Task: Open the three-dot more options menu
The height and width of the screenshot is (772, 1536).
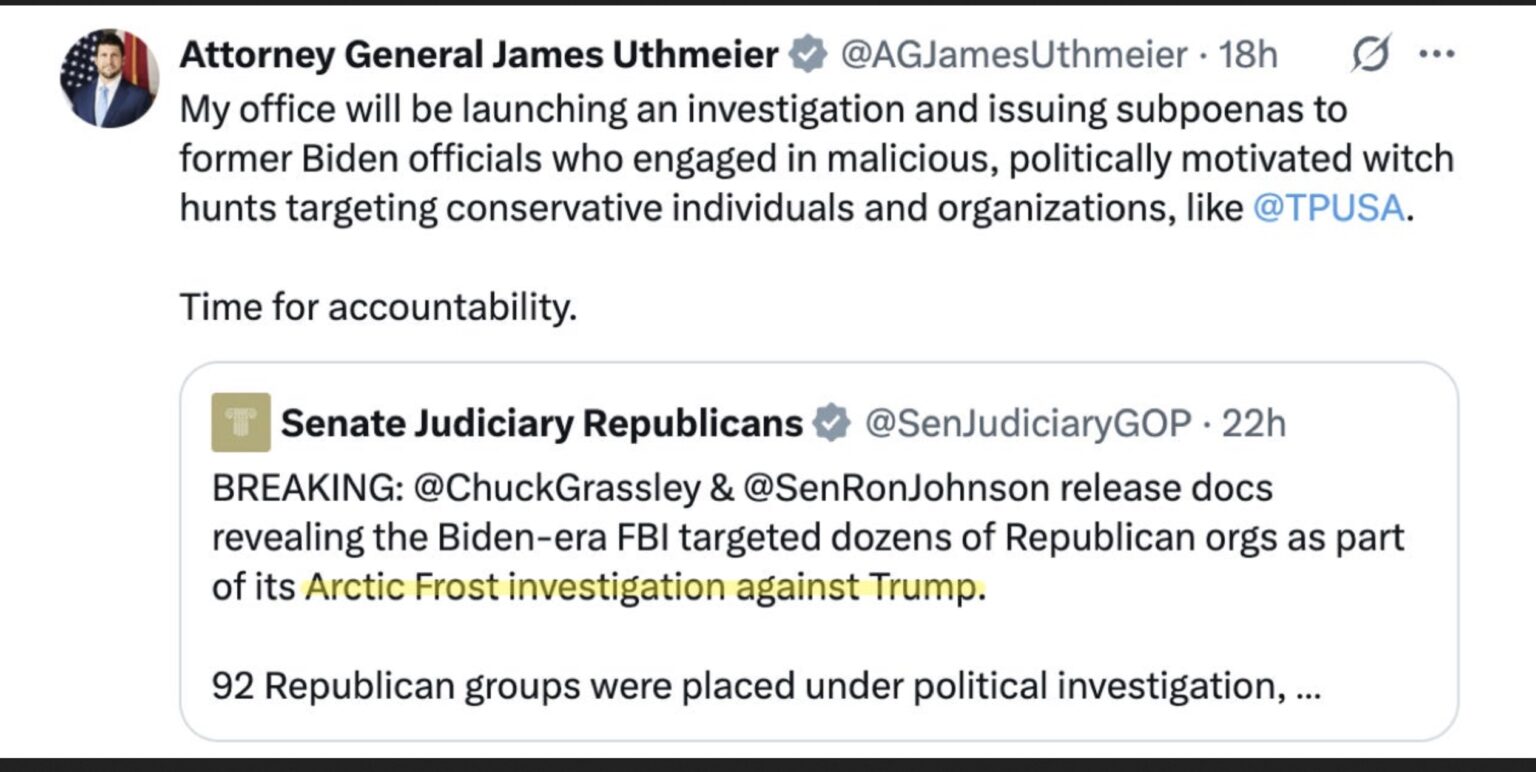Action: [x=1437, y=53]
